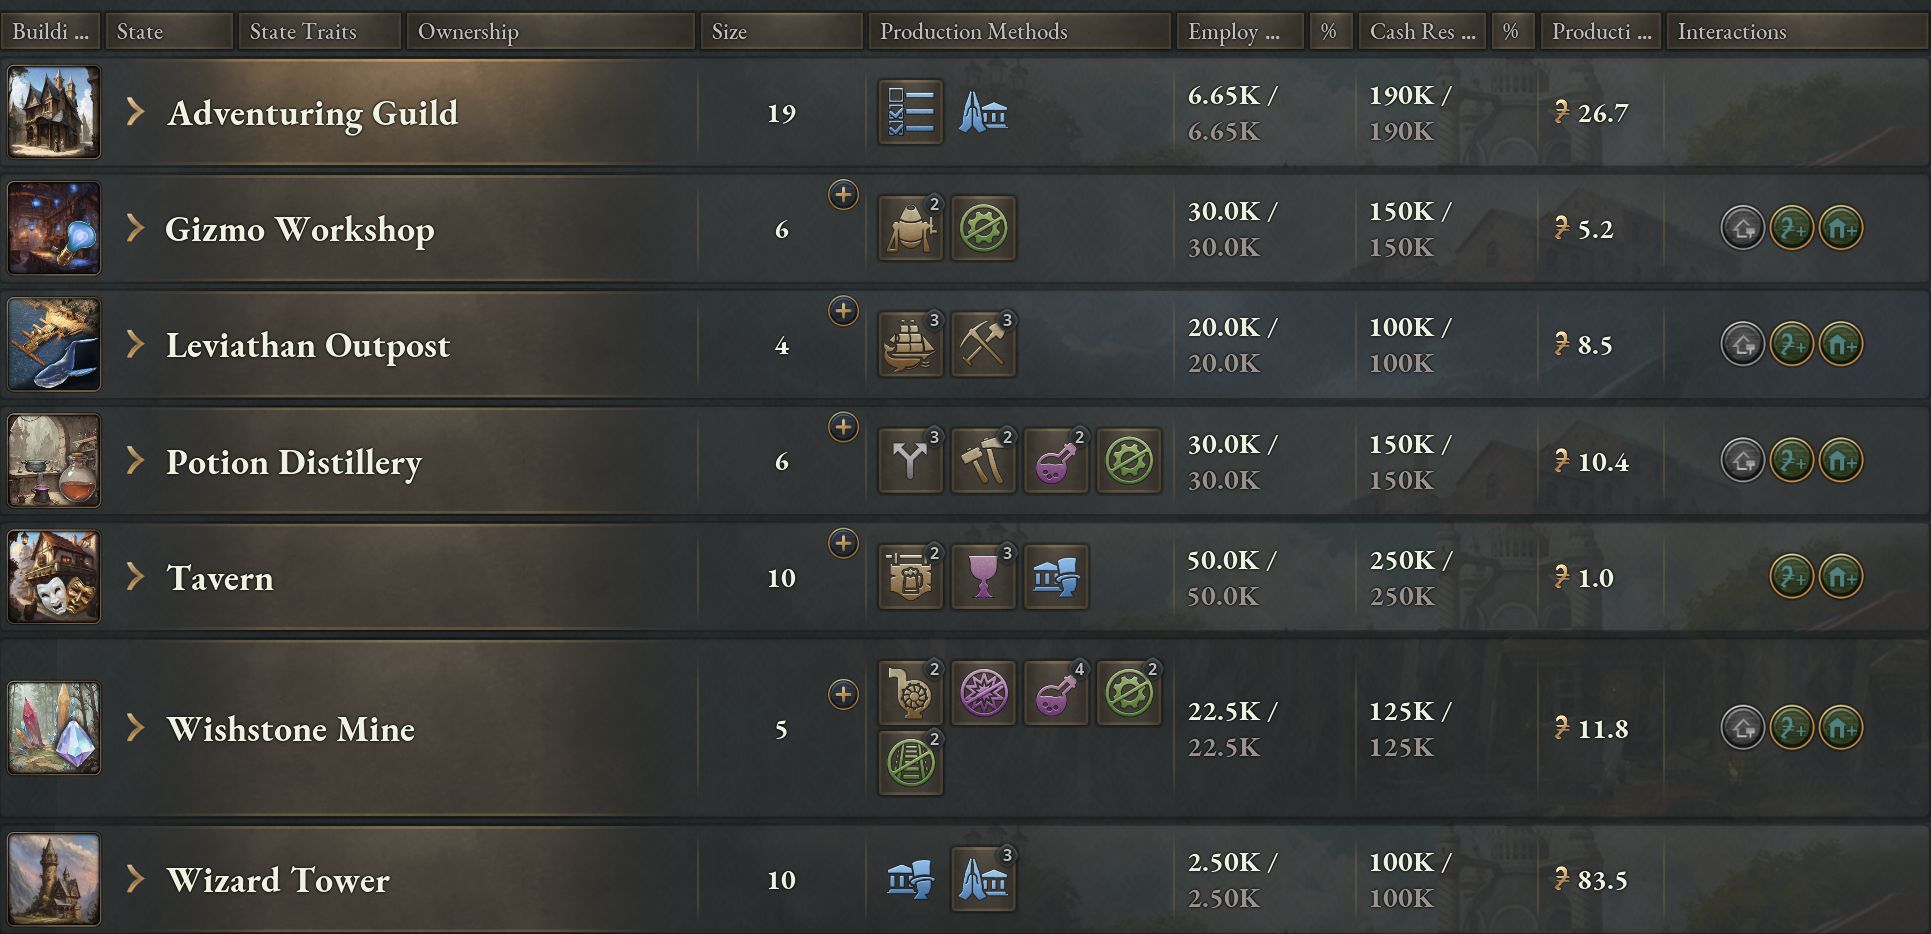The width and height of the screenshot is (1931, 934).
Task: Sort by the Ownership column header
Action: point(551,31)
